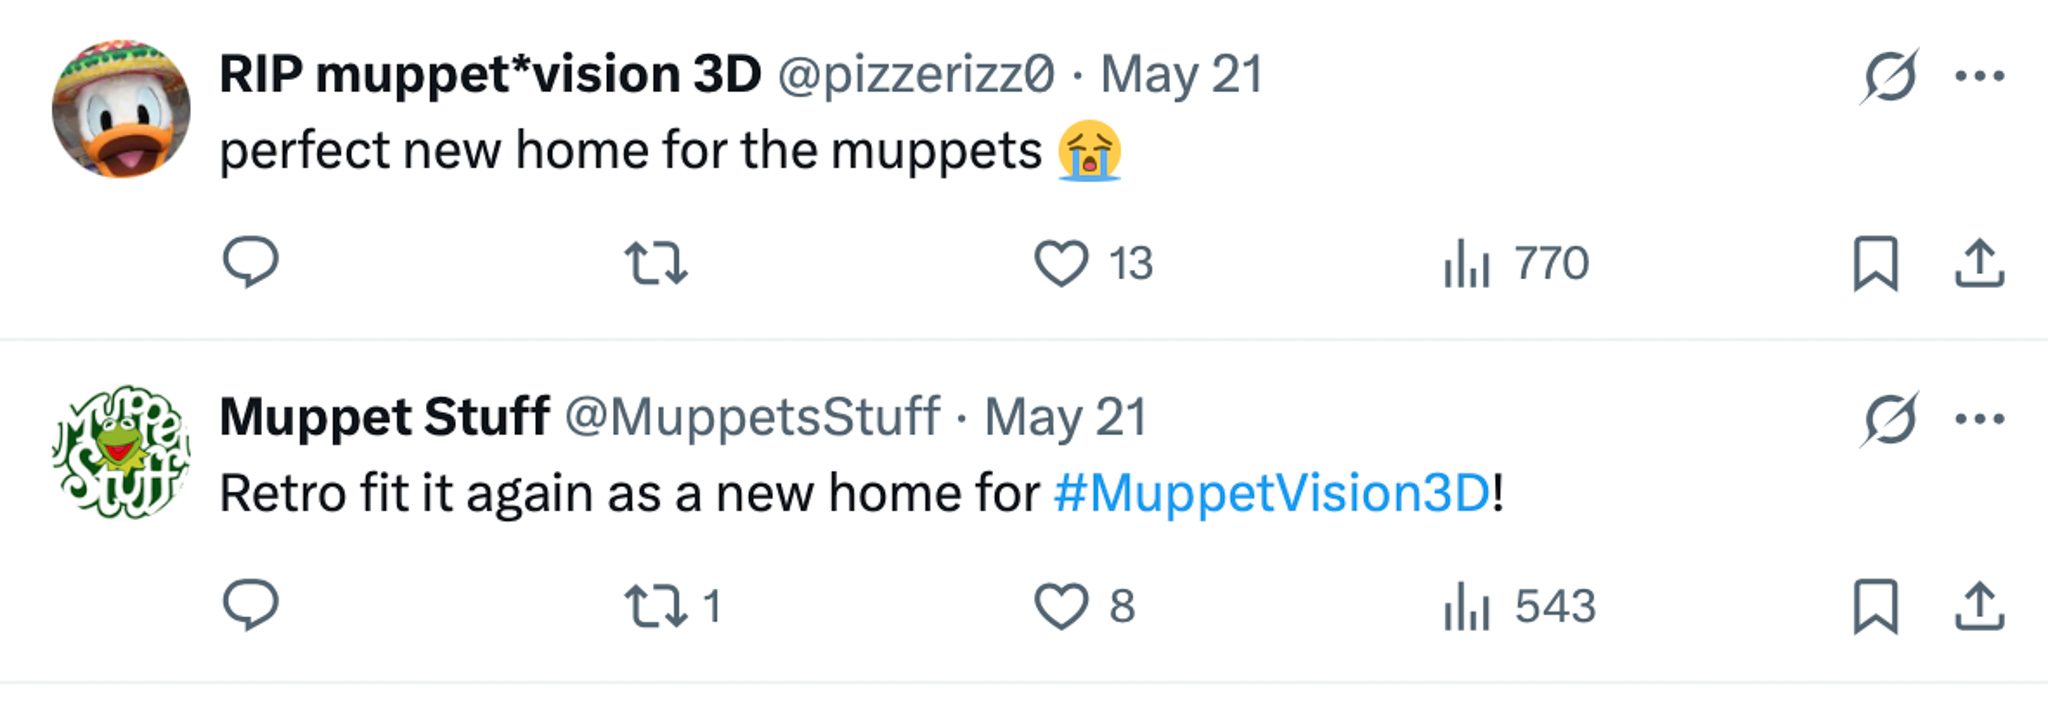This screenshot has width=2048, height=712.
Task: Share the pizzerizz0 tweet
Action: coord(1979,264)
